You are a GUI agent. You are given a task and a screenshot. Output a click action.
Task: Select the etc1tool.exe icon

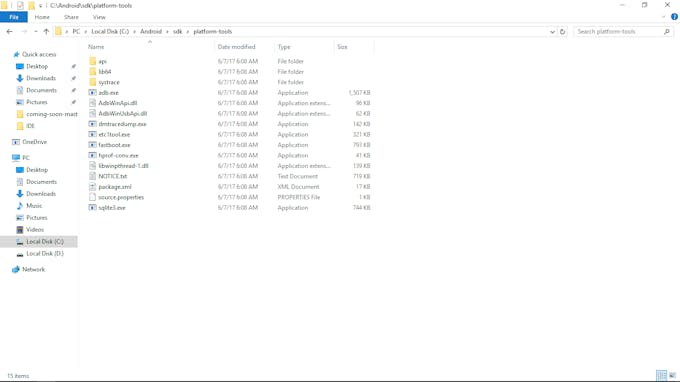[92, 134]
